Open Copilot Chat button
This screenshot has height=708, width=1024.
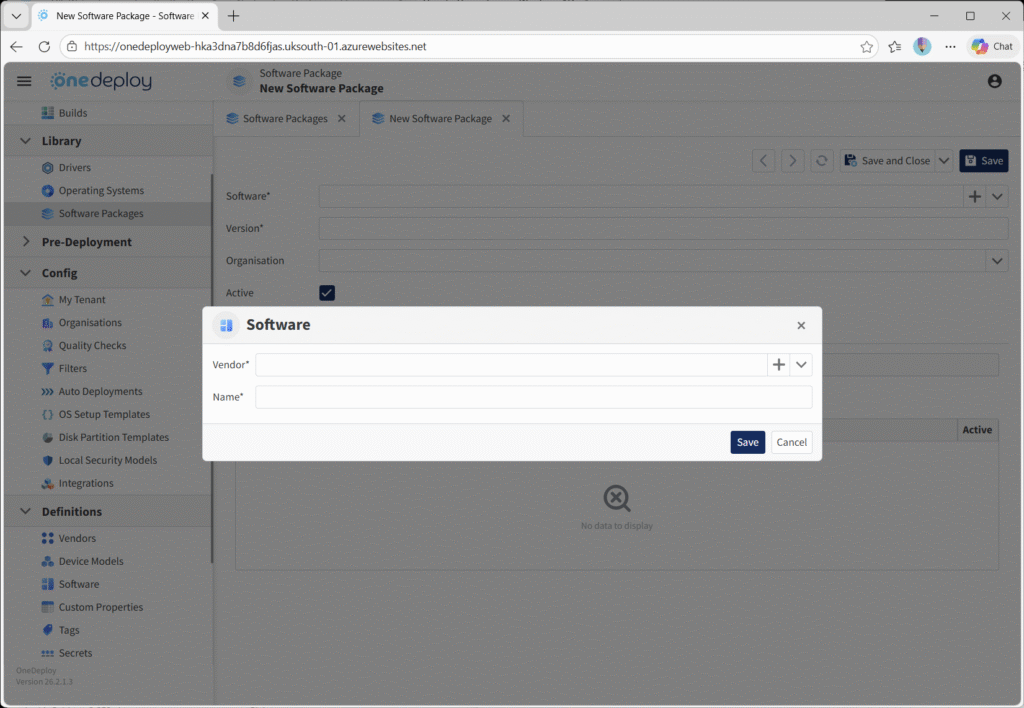pyautogui.click(x=993, y=46)
